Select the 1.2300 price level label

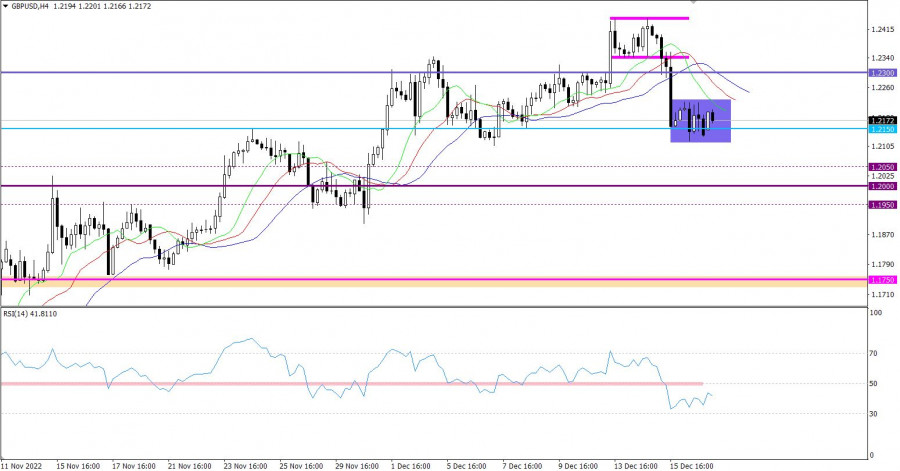tap(881, 73)
